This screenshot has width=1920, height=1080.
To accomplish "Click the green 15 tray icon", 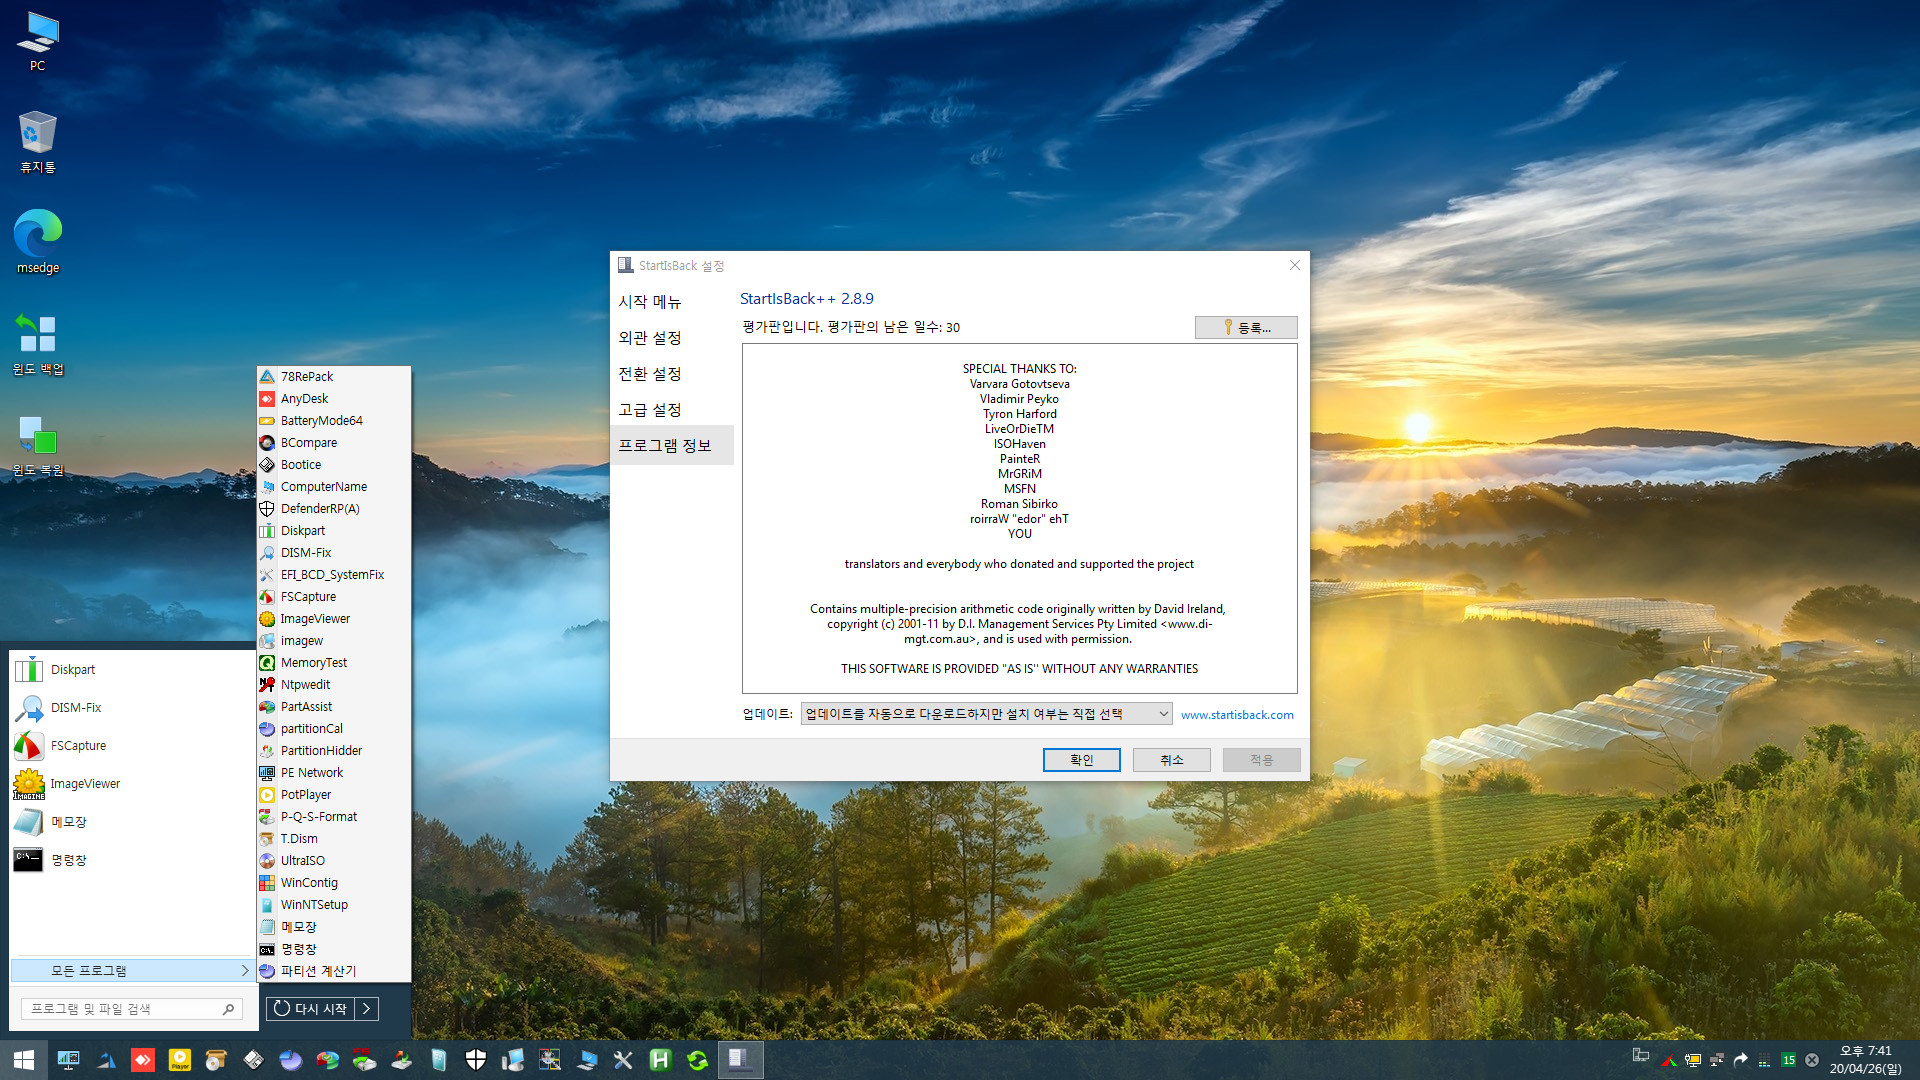I will (x=1788, y=1060).
